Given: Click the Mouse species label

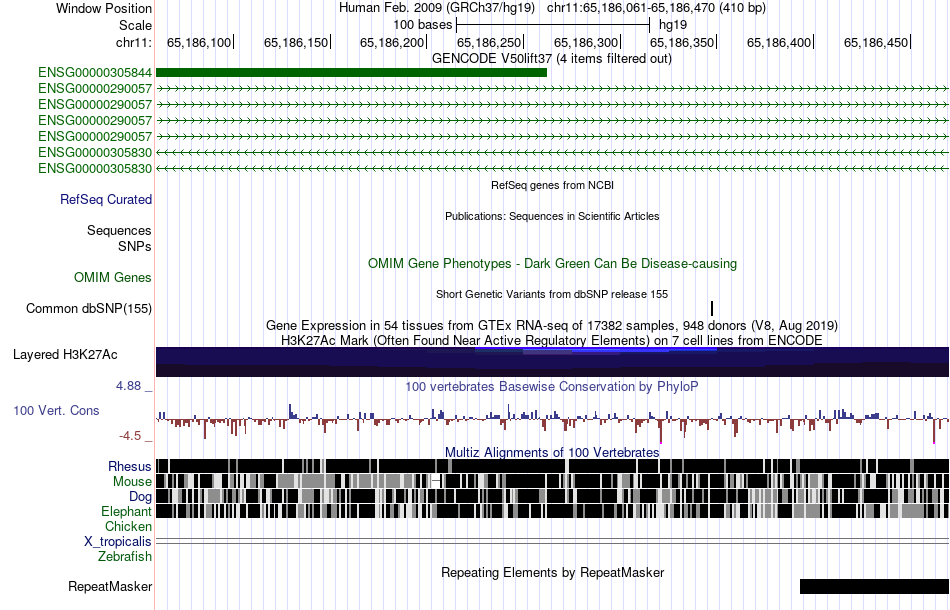Looking at the screenshot, I should 132,482.
